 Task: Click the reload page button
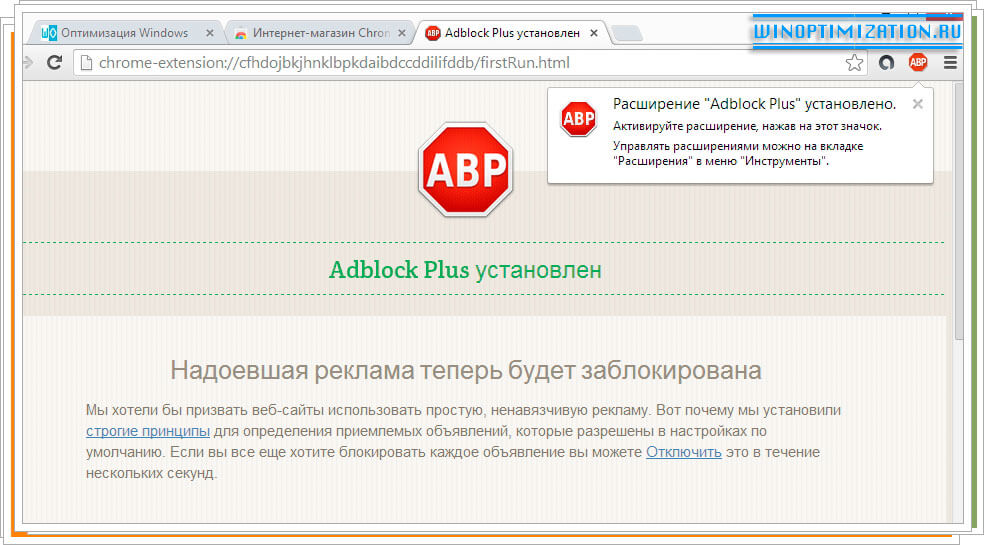click(x=55, y=63)
